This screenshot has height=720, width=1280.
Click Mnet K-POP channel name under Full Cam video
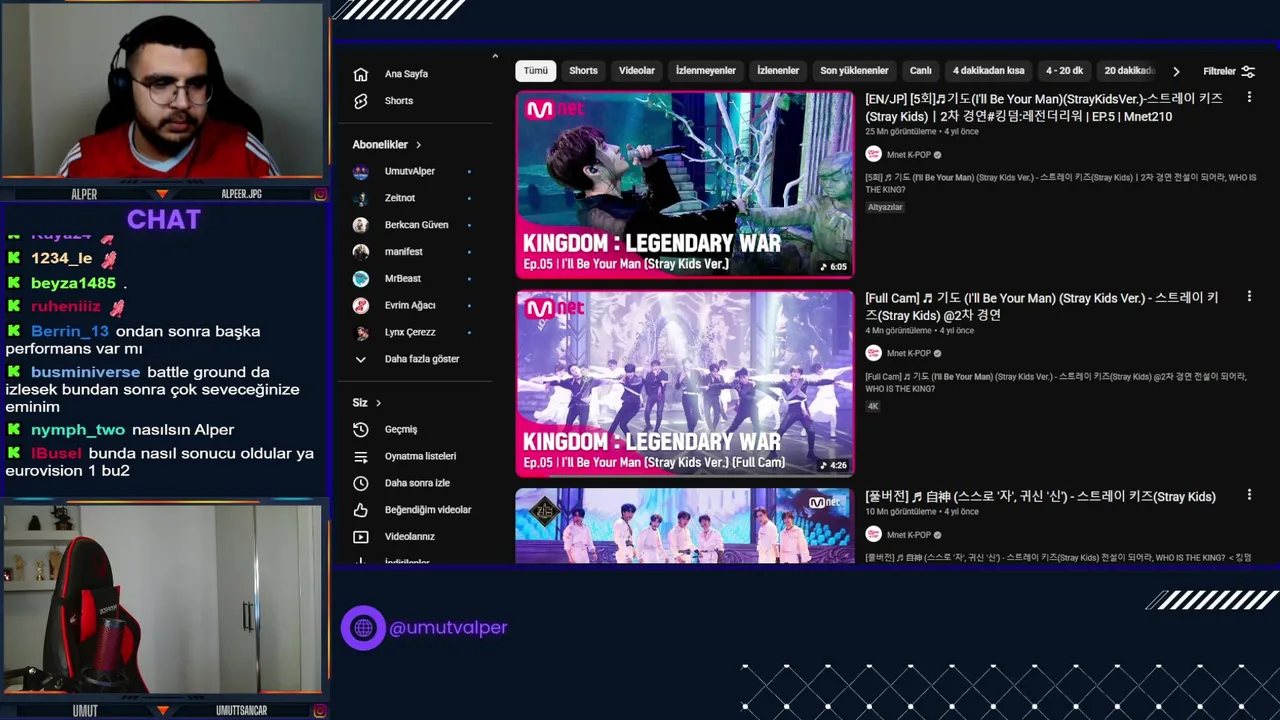pyautogui.click(x=909, y=353)
